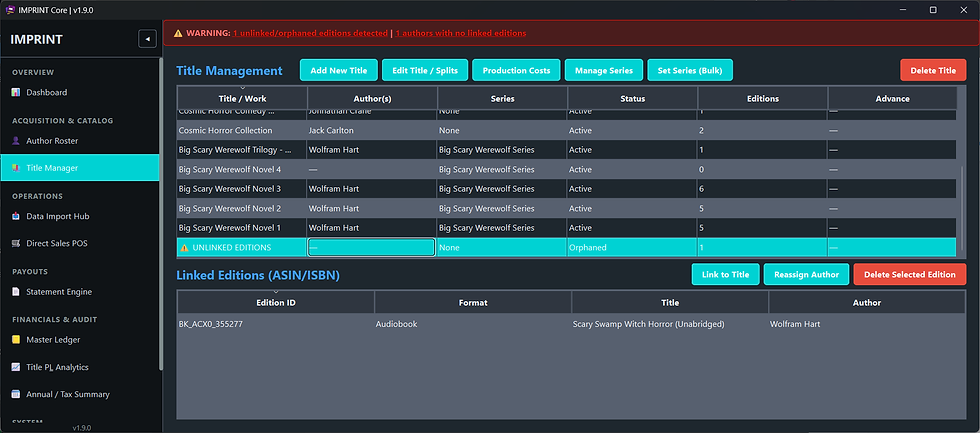
Task: Click the Orphaned status cell
Action: pyautogui.click(x=632, y=247)
